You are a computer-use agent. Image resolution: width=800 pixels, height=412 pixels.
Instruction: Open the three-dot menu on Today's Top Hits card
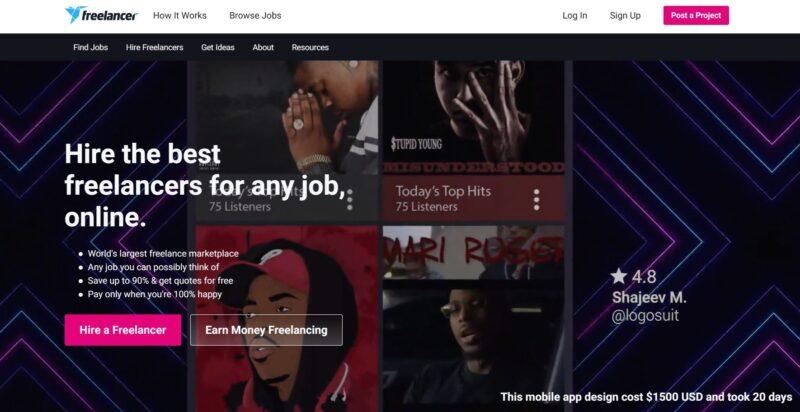[x=536, y=200]
